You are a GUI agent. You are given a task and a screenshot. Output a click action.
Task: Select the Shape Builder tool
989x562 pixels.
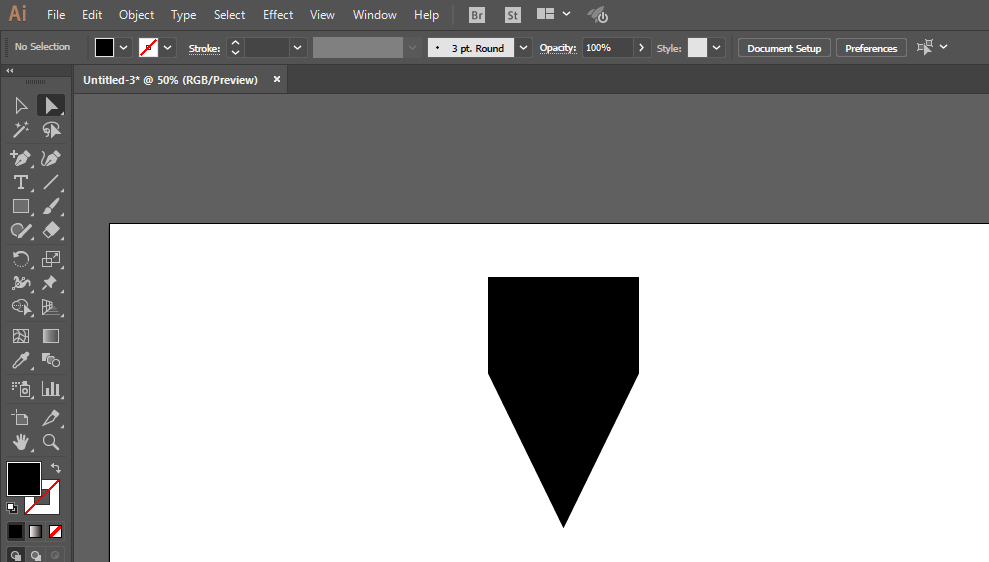(x=21, y=307)
